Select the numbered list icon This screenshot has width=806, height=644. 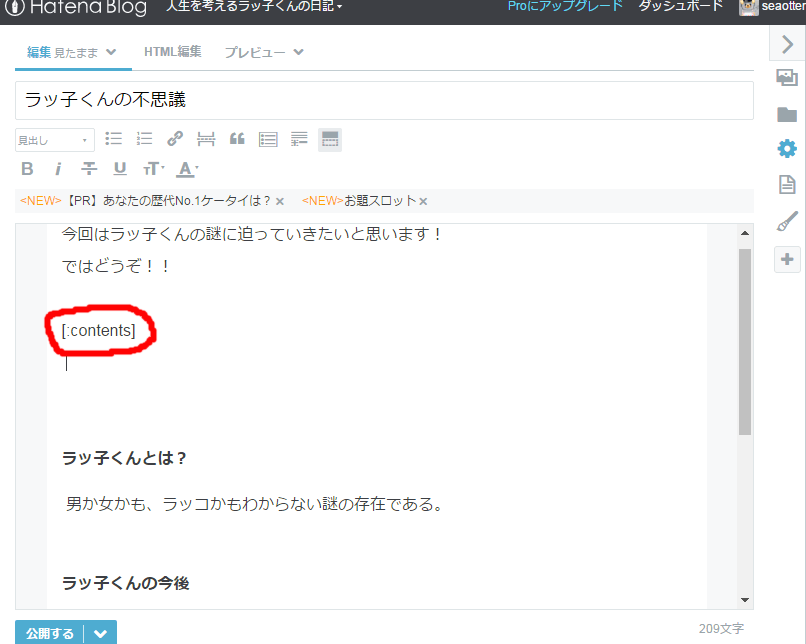[141, 138]
